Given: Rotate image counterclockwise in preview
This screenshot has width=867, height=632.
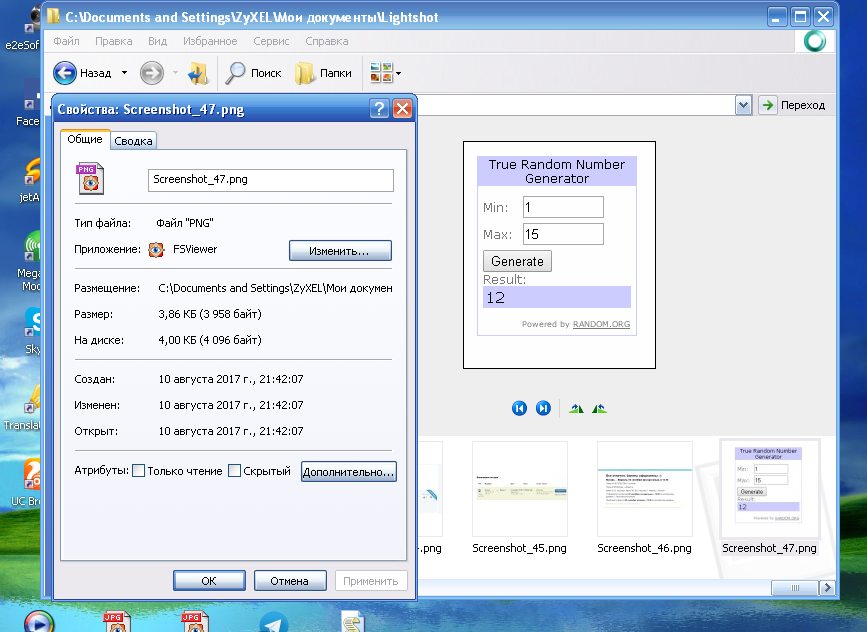Looking at the screenshot, I should 599,408.
